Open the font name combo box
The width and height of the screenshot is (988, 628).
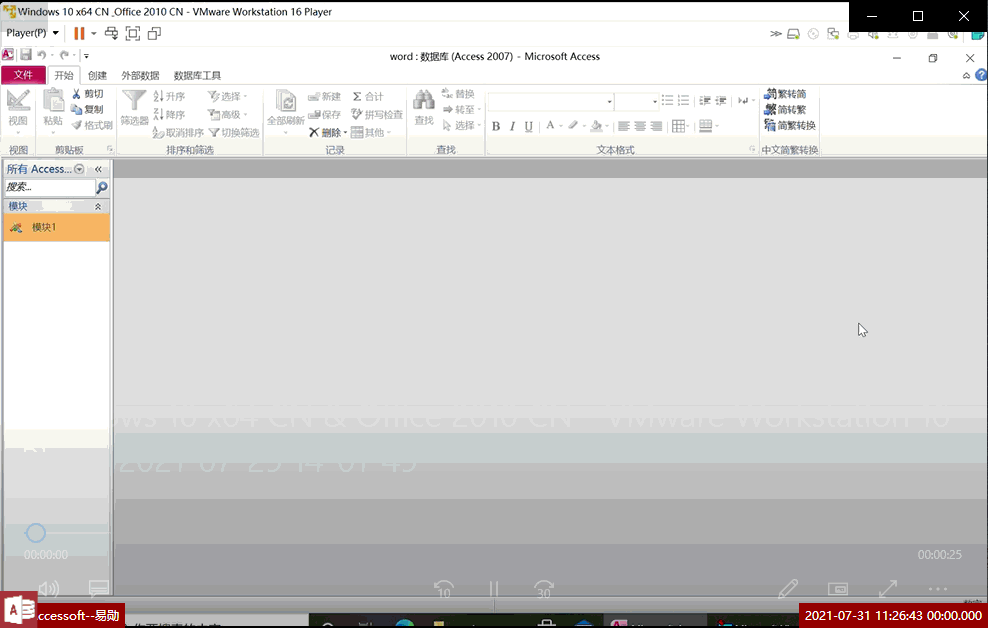551,101
